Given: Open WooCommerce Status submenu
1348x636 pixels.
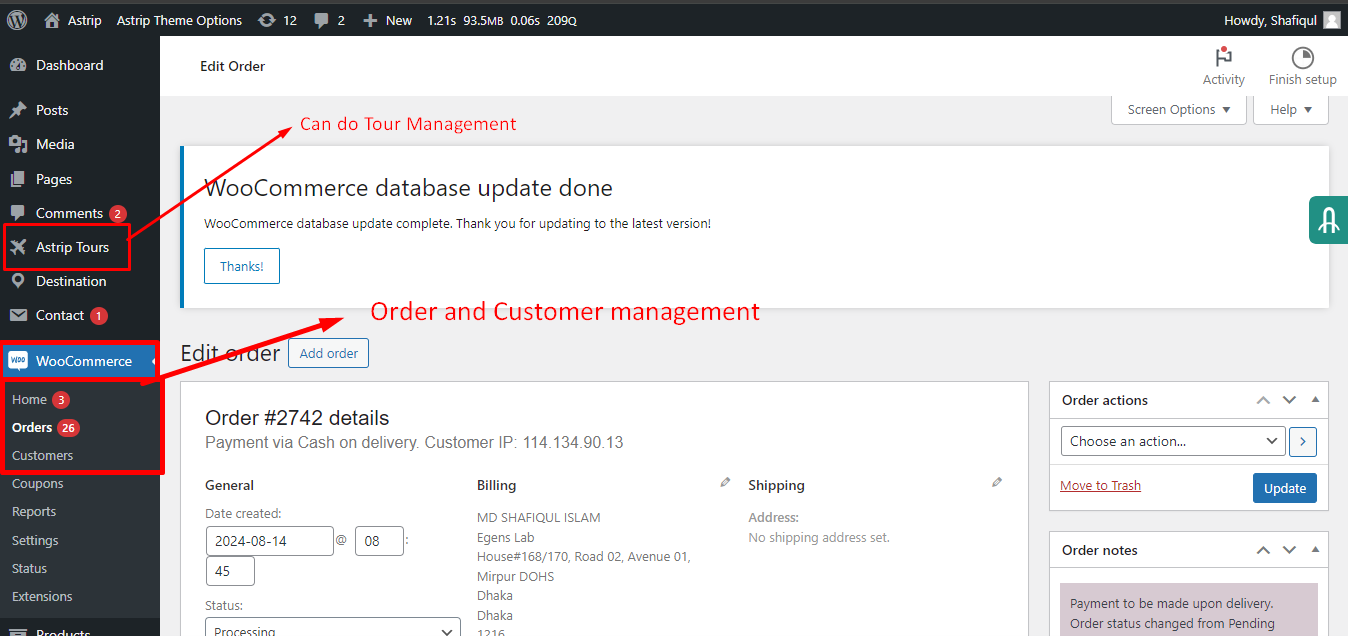Looking at the screenshot, I should [x=29, y=568].
